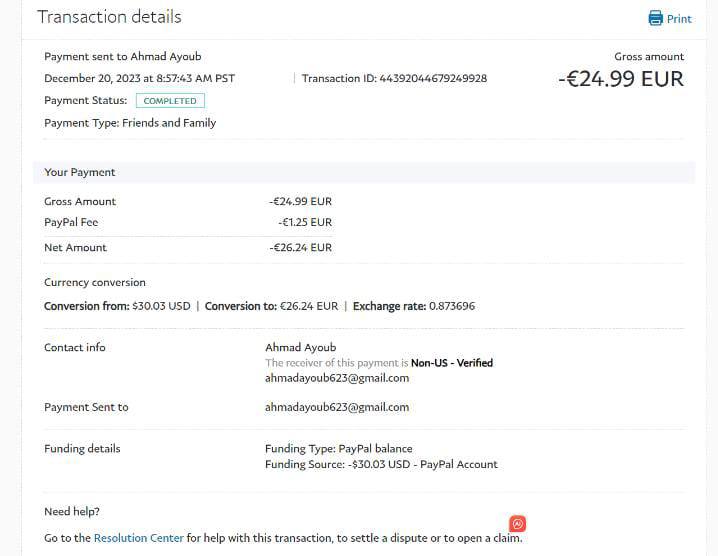Click the Net Amount value -€26.24 EUR
Viewport: 718px width, 556px height.
301,247
